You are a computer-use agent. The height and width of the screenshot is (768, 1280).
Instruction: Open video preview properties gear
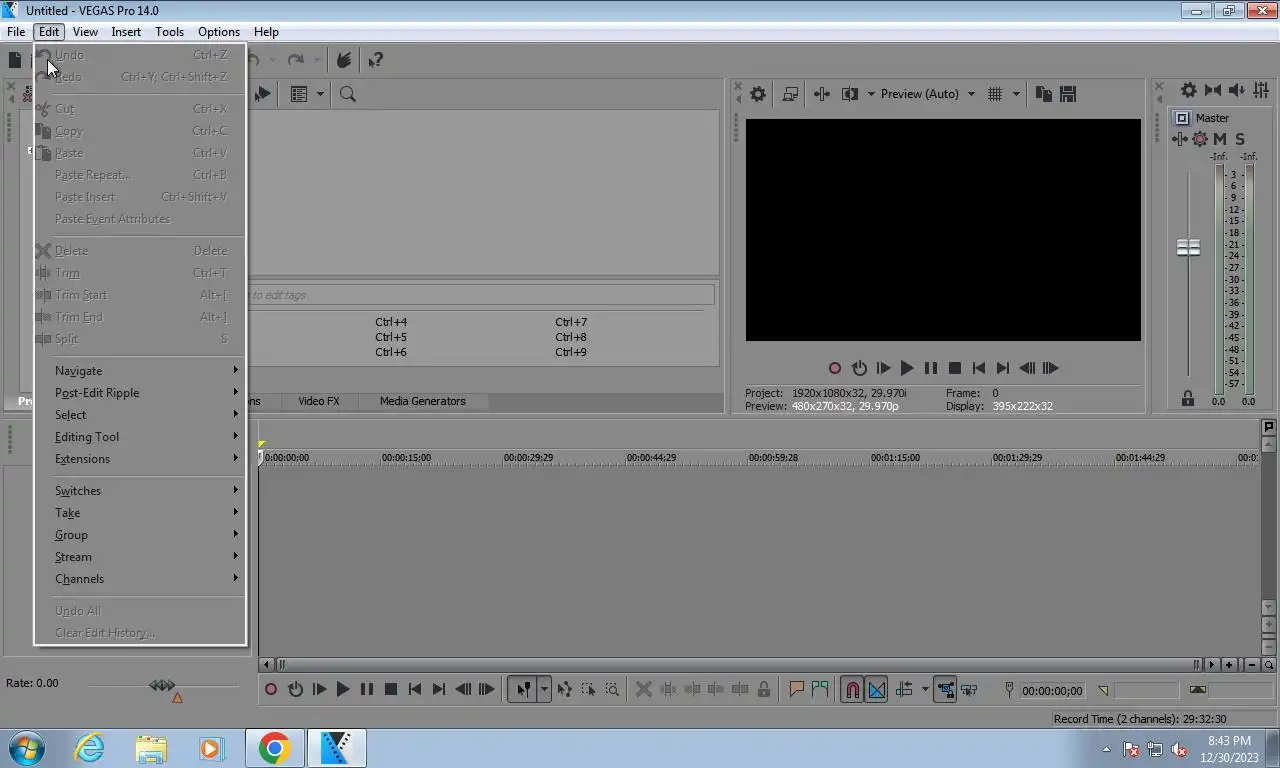tap(758, 94)
